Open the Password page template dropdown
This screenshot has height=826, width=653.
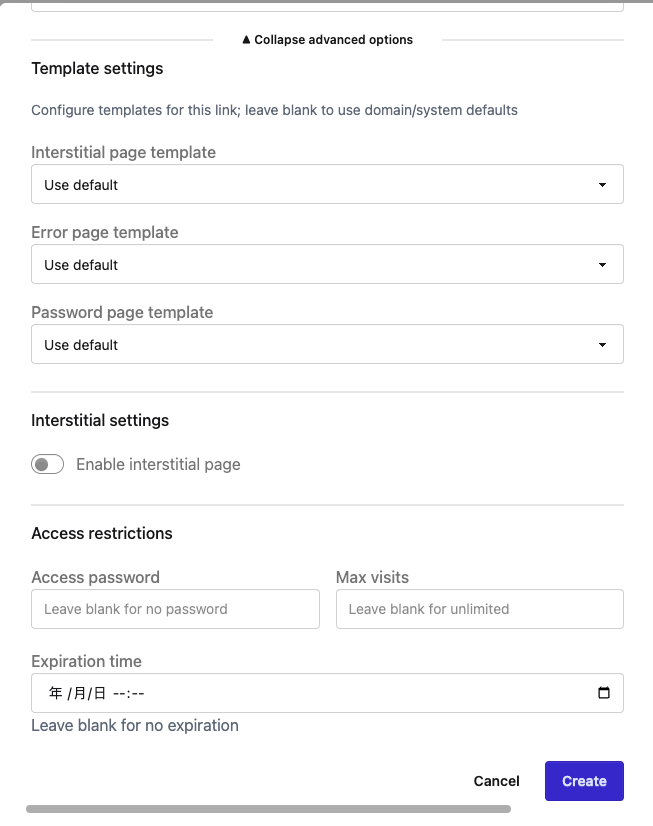coord(327,344)
